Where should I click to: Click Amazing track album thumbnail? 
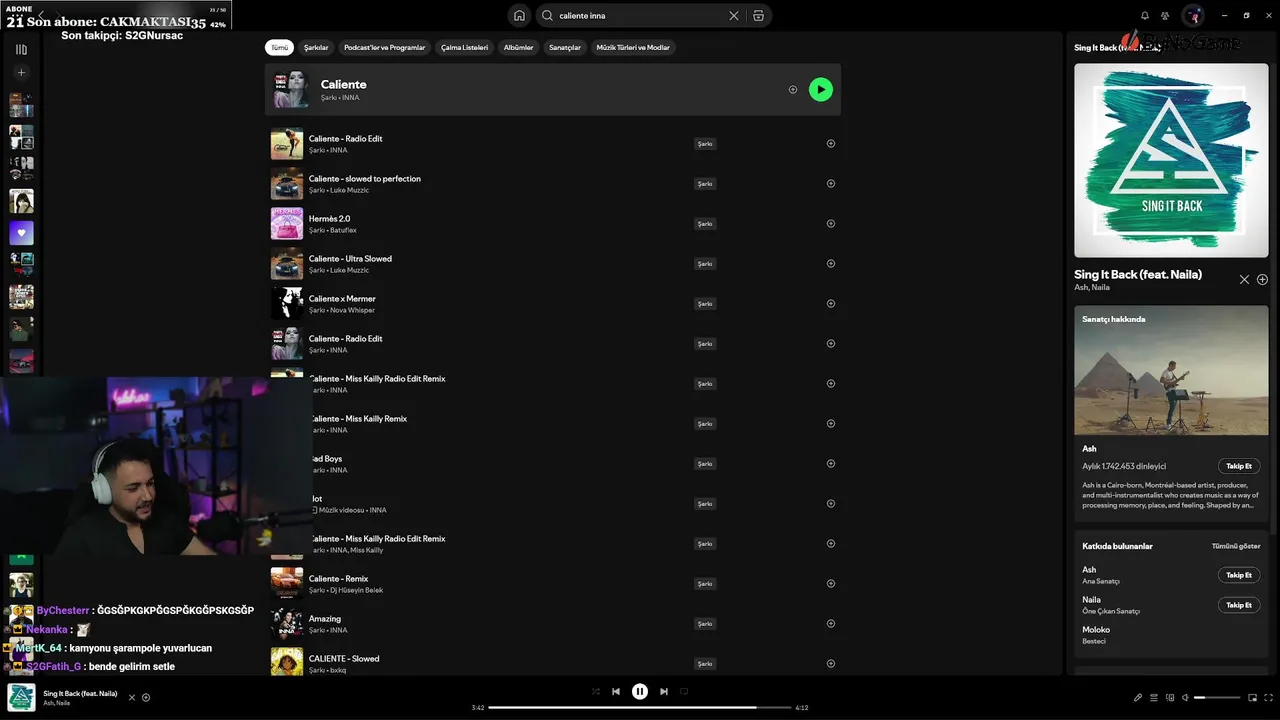click(x=287, y=624)
